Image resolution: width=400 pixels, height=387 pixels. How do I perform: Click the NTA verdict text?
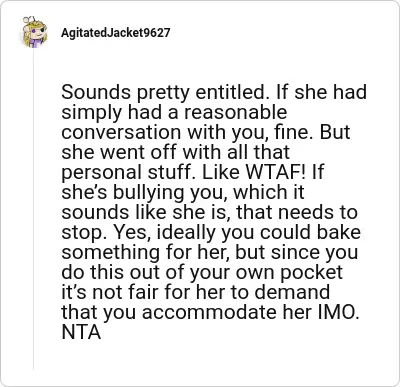click(81, 333)
